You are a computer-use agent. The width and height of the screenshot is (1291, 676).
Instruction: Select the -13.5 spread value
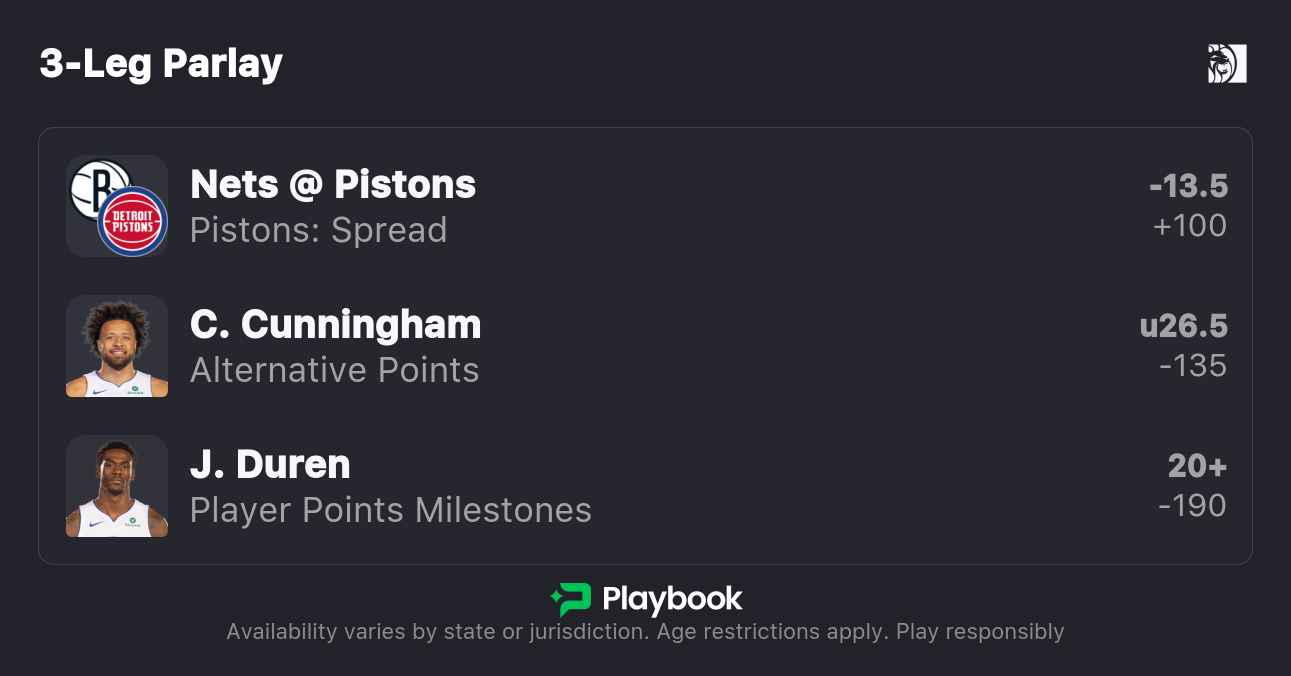click(1188, 186)
